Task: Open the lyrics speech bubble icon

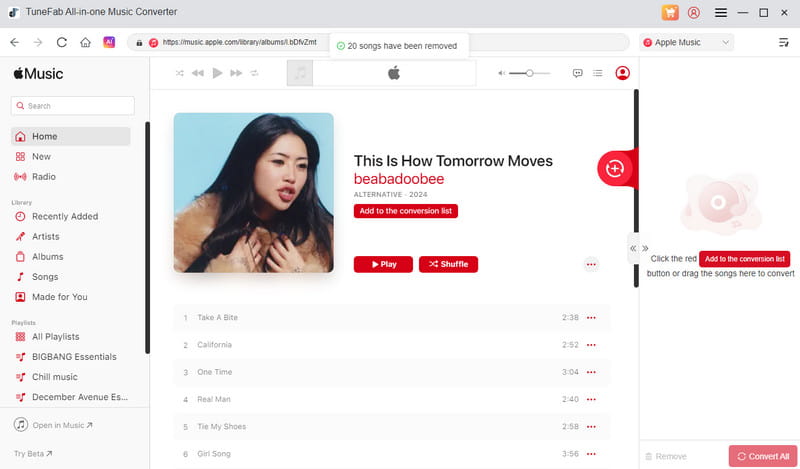Action: pos(578,73)
